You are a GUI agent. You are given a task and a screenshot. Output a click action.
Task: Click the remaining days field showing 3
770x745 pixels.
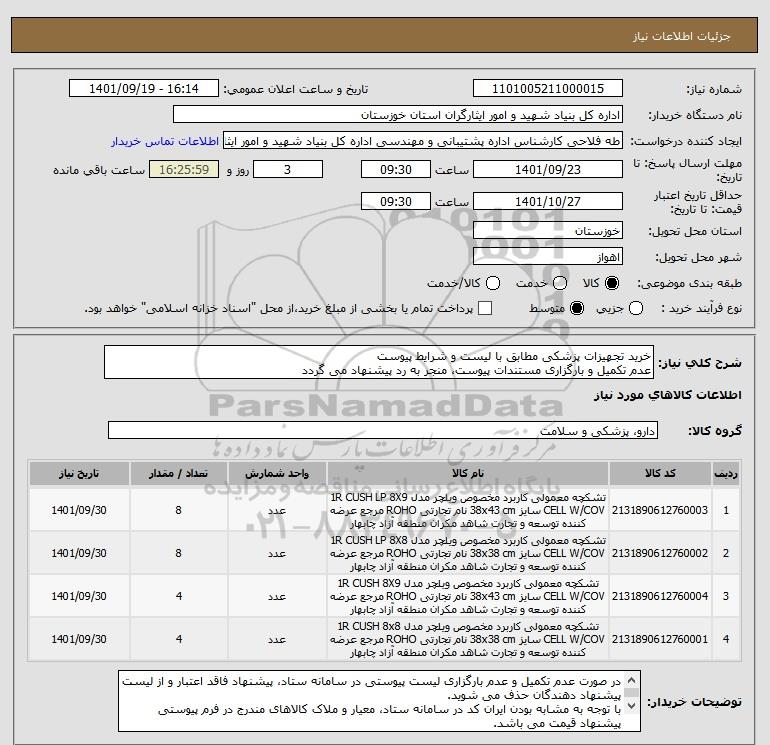tap(287, 169)
